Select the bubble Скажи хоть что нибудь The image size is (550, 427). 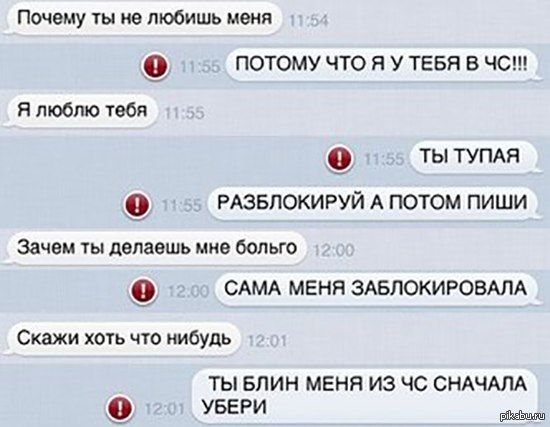(123, 339)
